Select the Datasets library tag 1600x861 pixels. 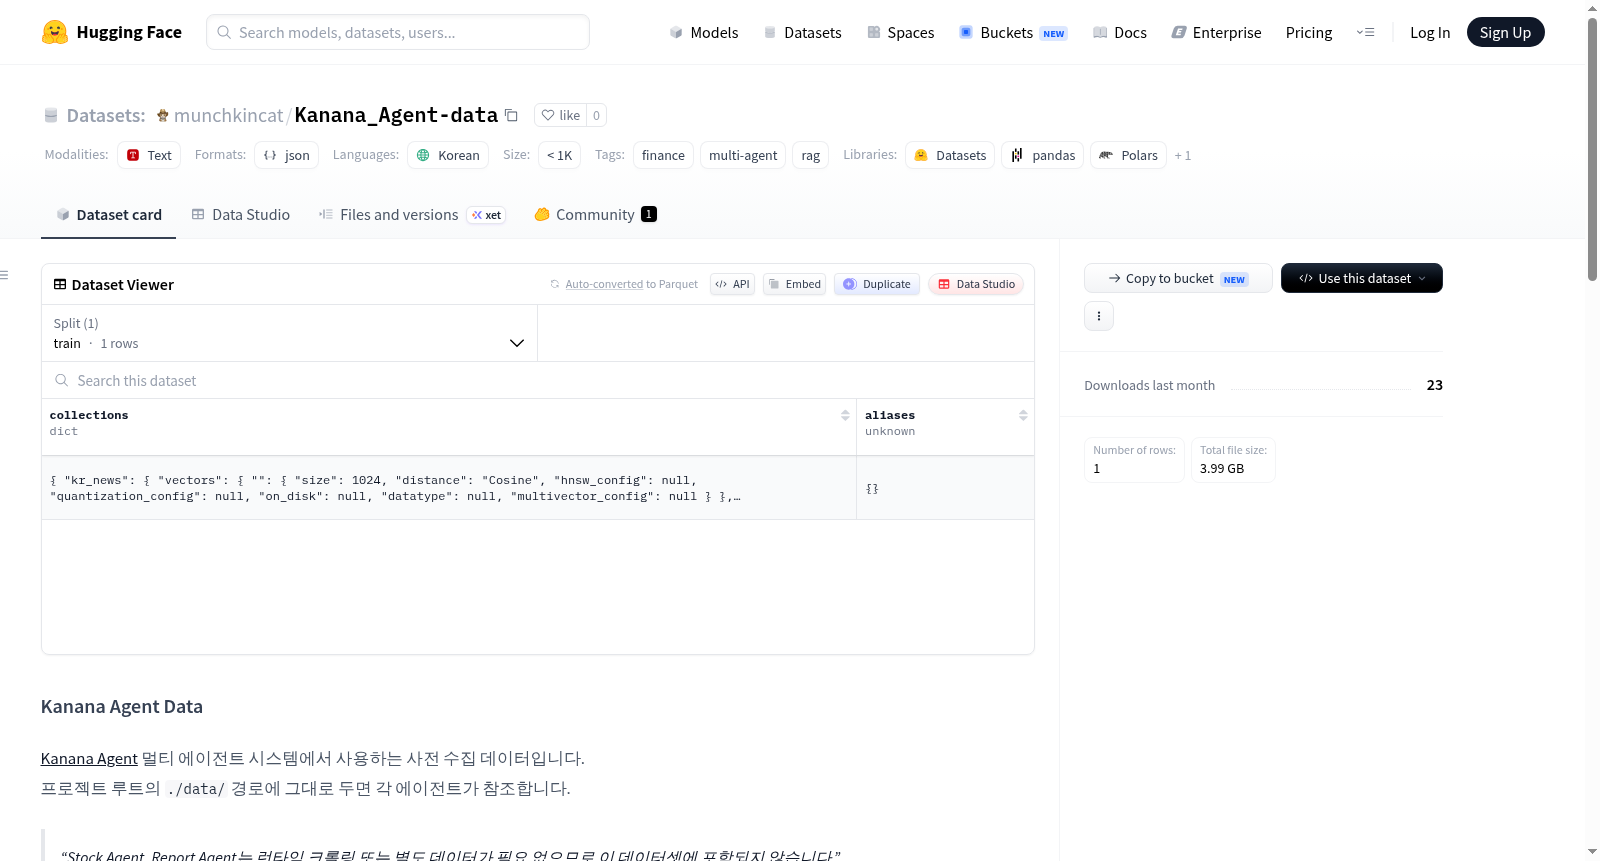tap(950, 155)
